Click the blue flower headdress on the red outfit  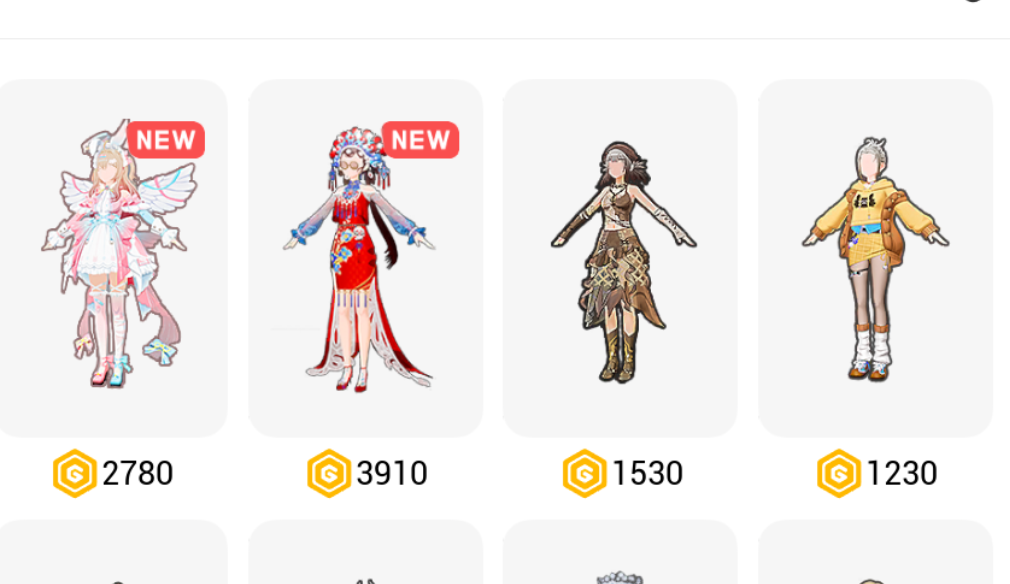[x=357, y=153]
